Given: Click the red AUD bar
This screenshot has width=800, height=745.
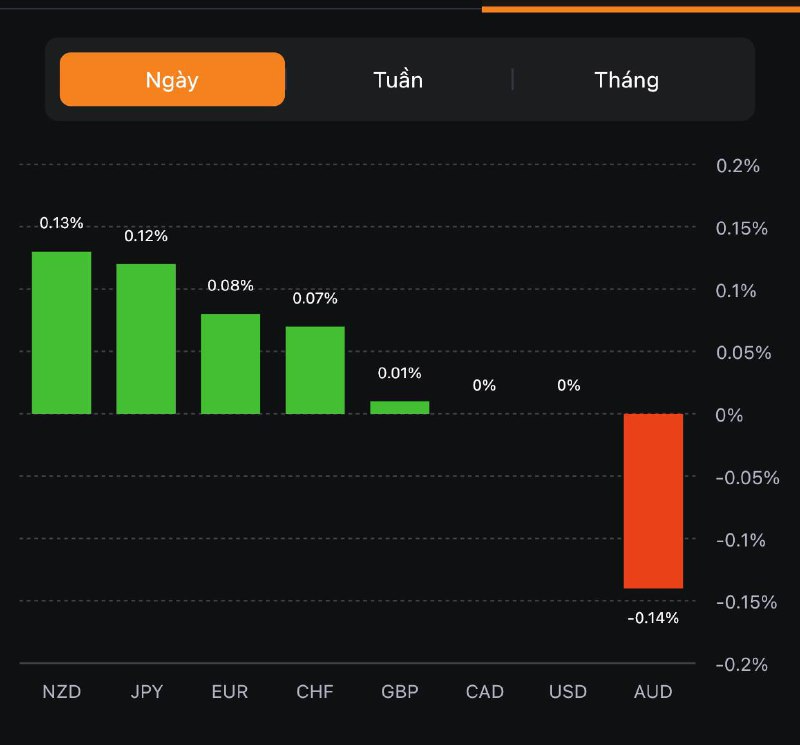Looking at the screenshot, I should (x=653, y=501).
